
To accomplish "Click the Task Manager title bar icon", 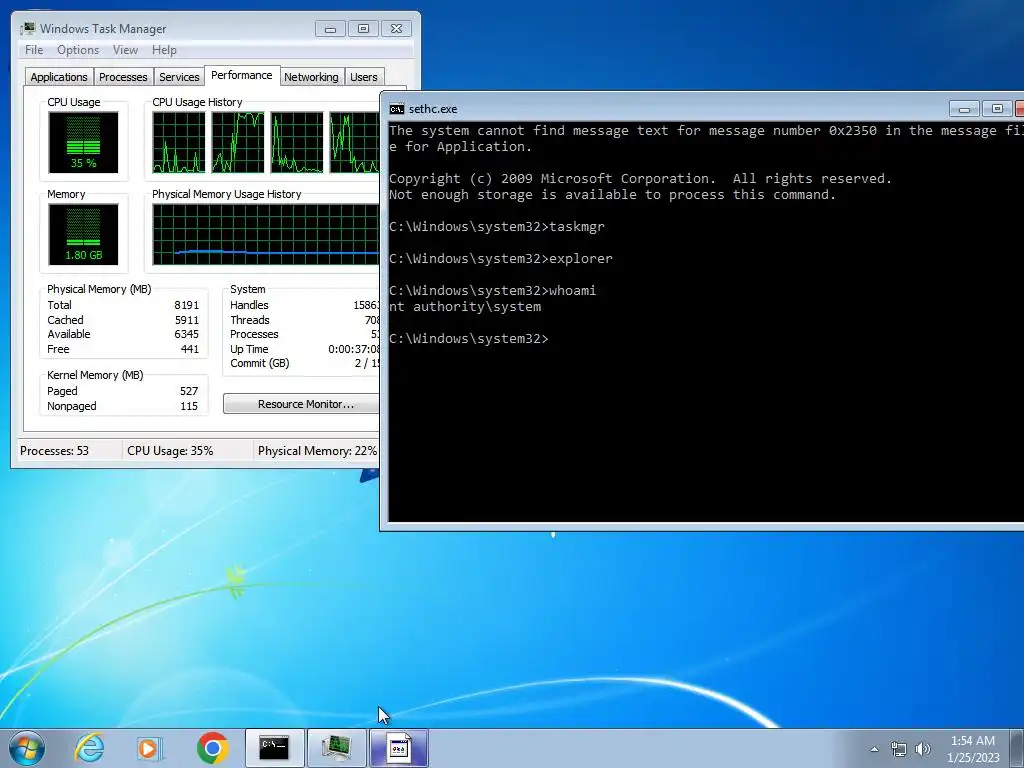I will tap(27, 28).
